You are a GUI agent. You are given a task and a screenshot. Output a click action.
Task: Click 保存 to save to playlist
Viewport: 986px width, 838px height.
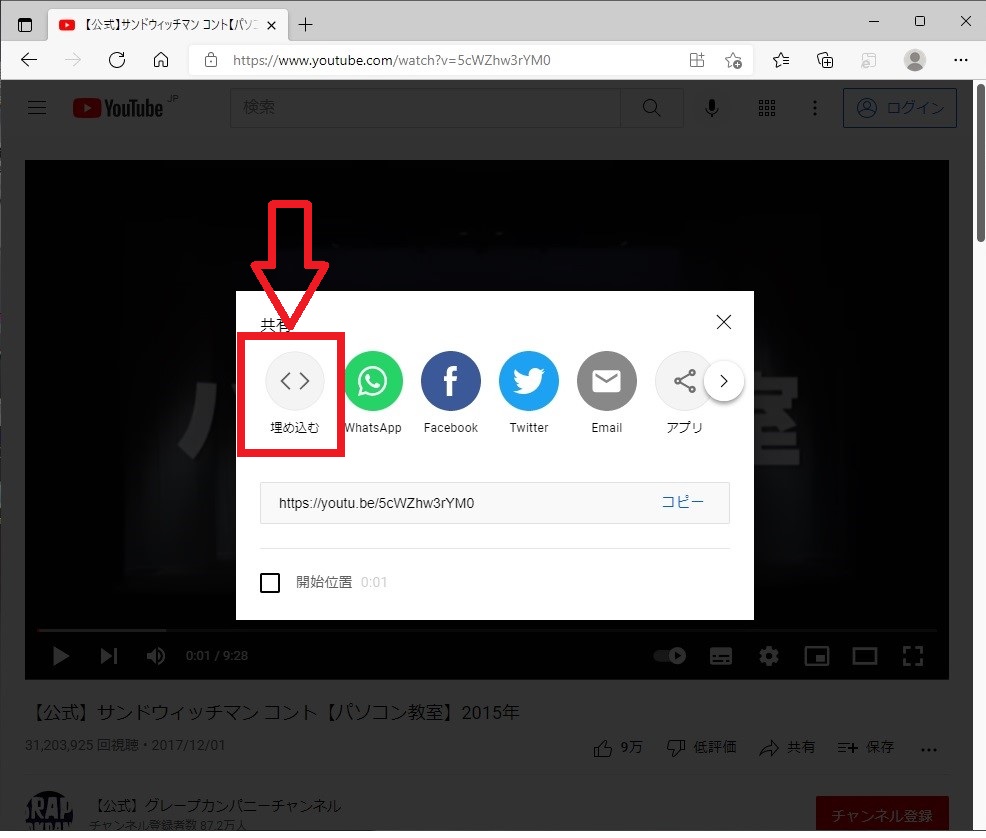pyautogui.click(x=865, y=747)
